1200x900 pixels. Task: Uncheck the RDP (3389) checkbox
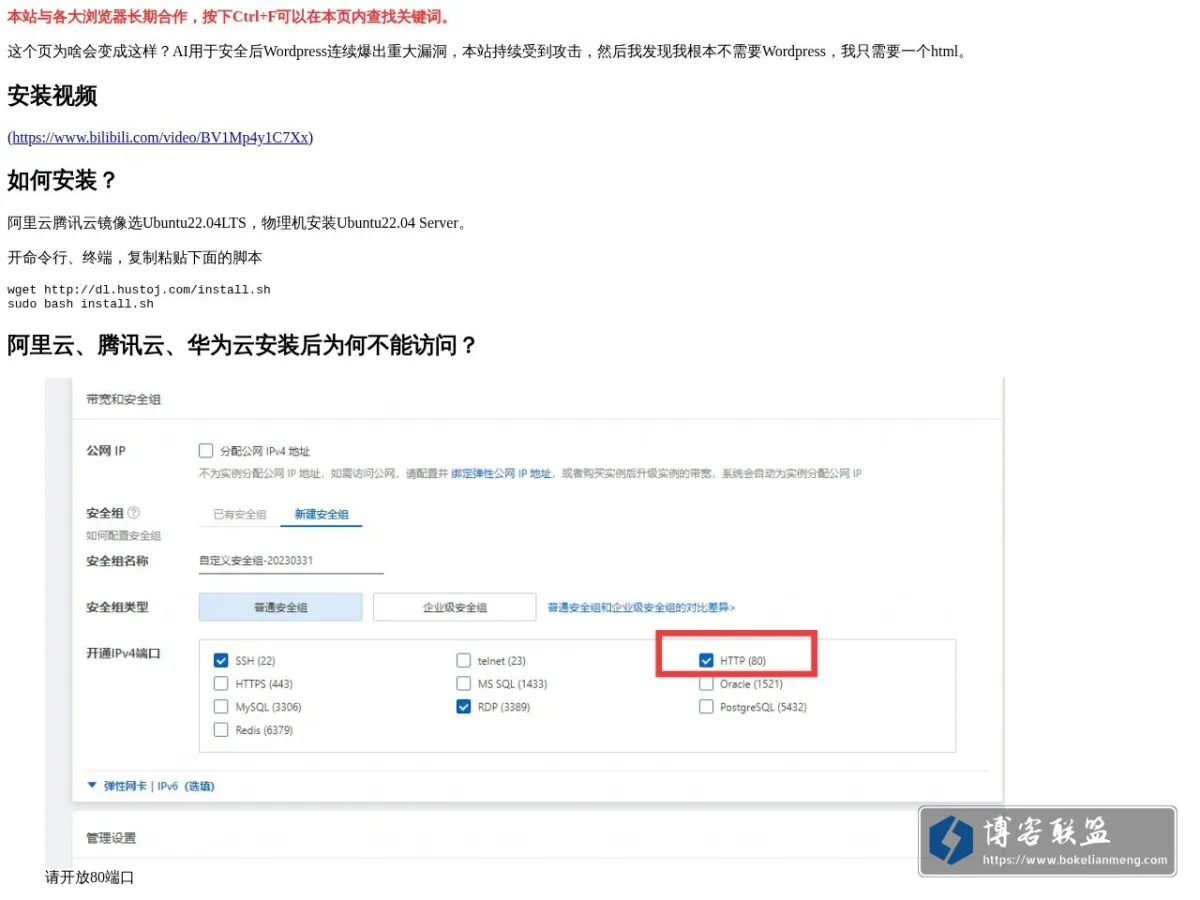(463, 707)
